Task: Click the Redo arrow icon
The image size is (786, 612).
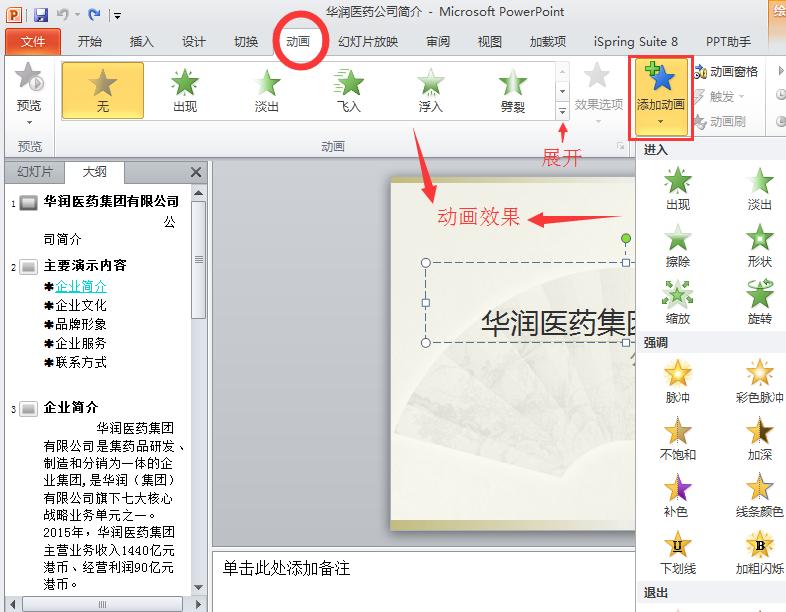Action: [x=94, y=15]
